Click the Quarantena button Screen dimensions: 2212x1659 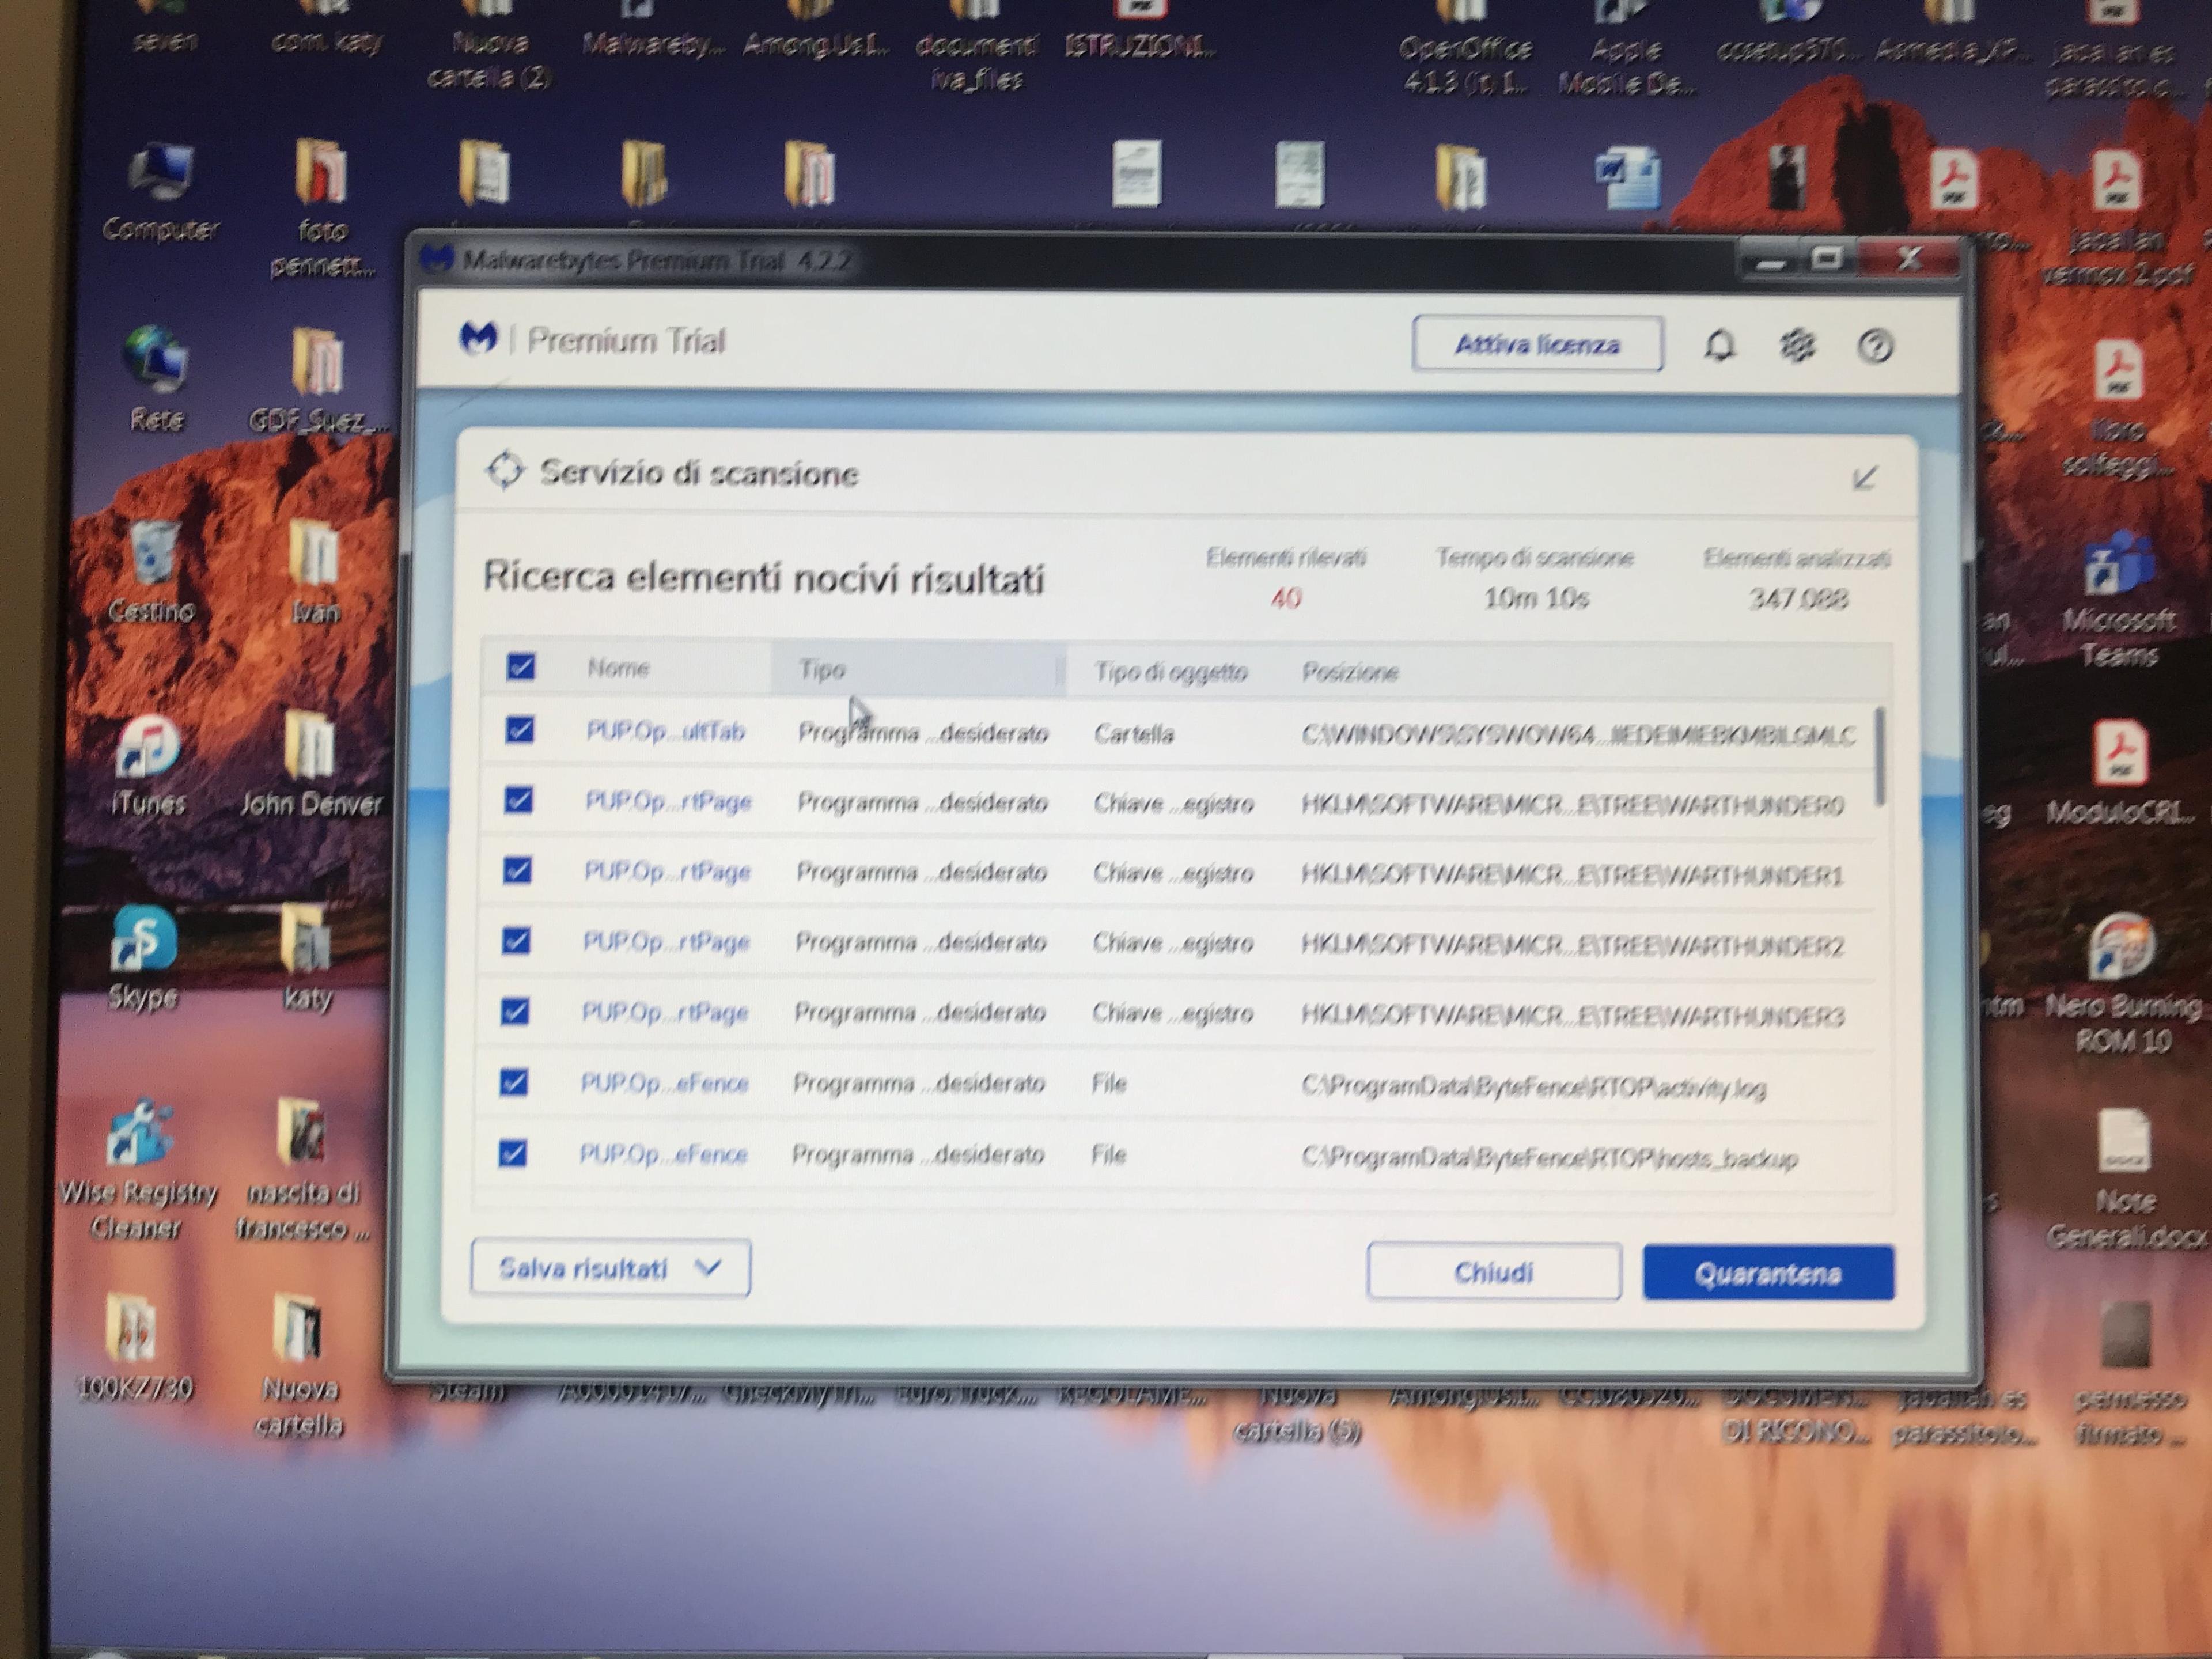coord(1768,1273)
